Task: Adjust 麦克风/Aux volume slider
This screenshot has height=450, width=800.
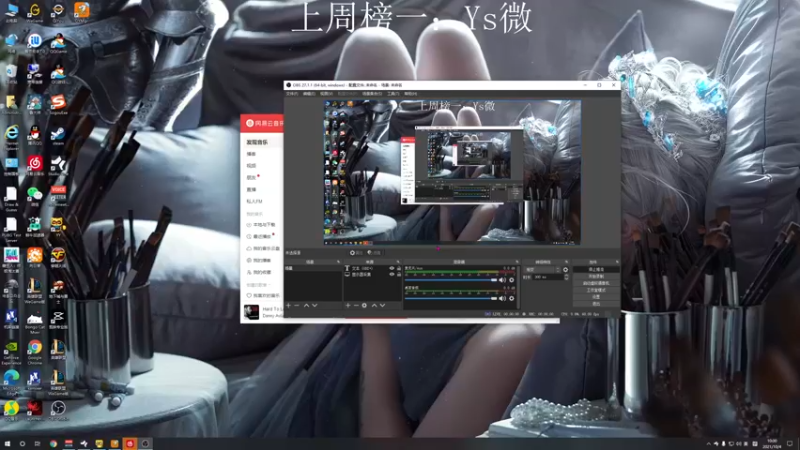Action: [451, 280]
